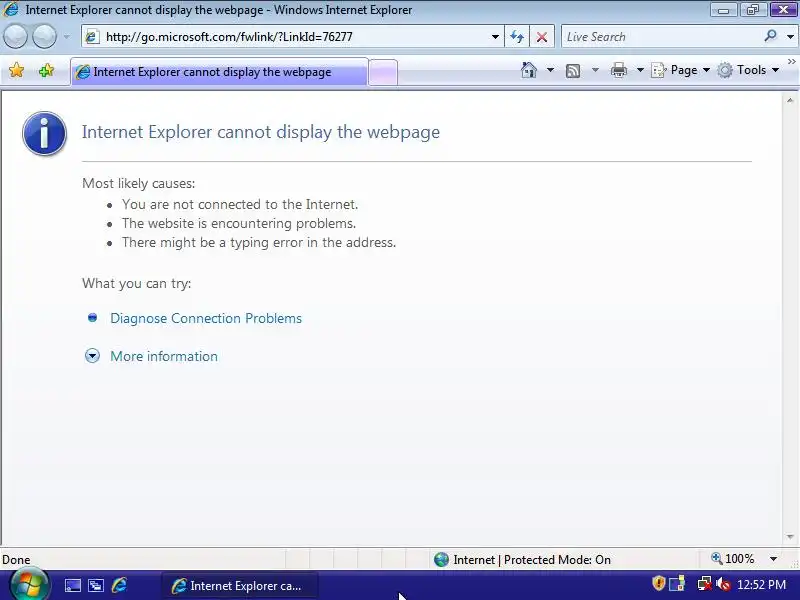Click the 100% zoom level button

733,559
